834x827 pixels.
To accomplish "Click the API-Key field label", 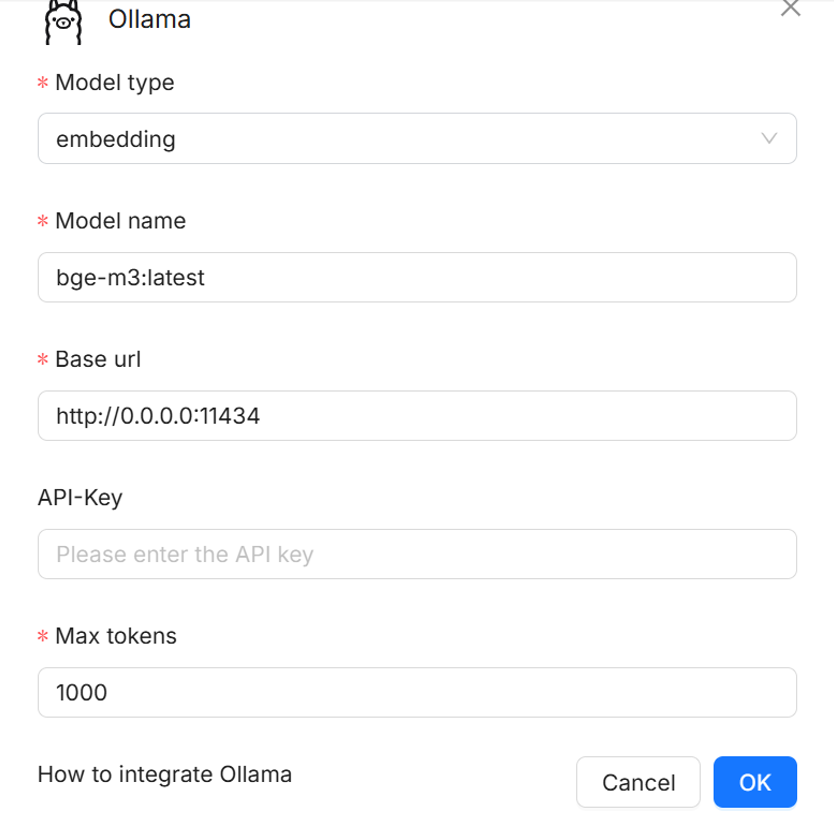I will point(80,497).
